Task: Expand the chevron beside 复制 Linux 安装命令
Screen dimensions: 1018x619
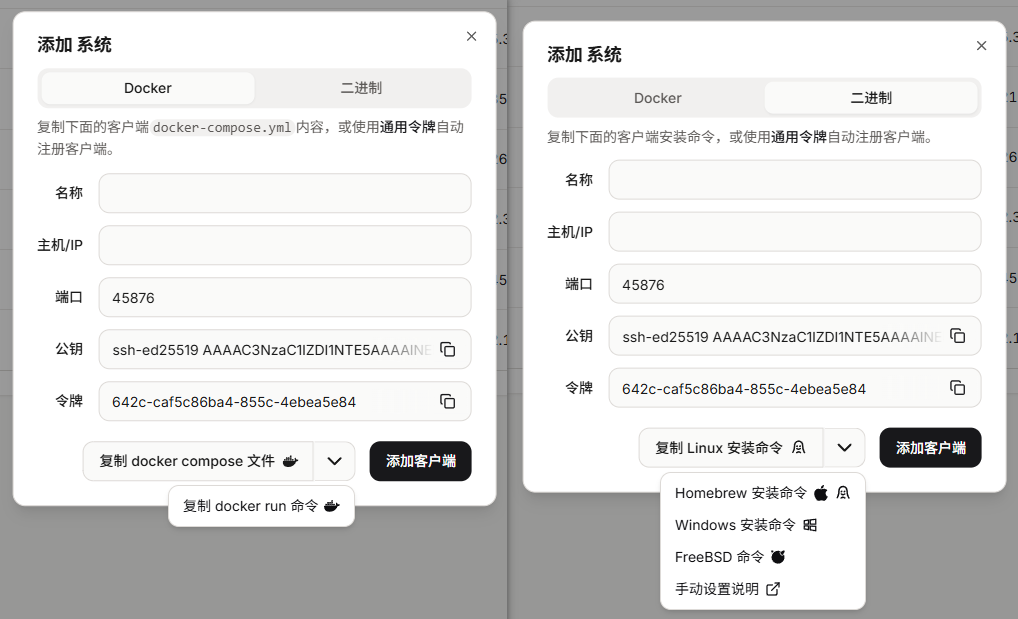Action: [844, 447]
